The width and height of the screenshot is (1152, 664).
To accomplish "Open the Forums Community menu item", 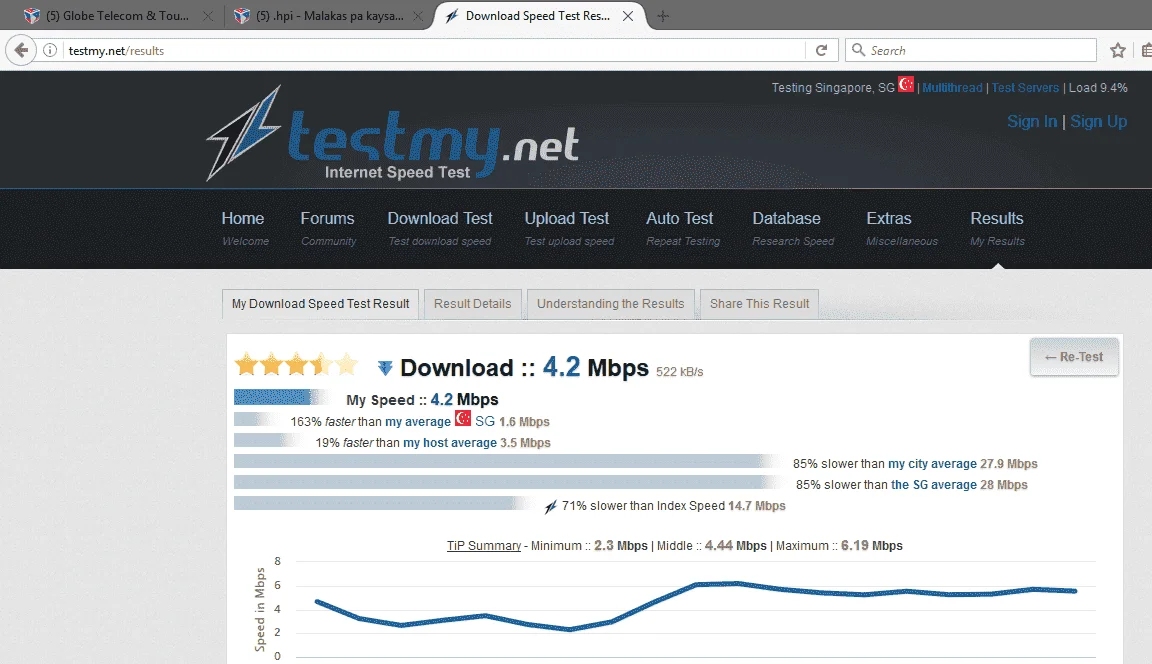I will [x=328, y=228].
